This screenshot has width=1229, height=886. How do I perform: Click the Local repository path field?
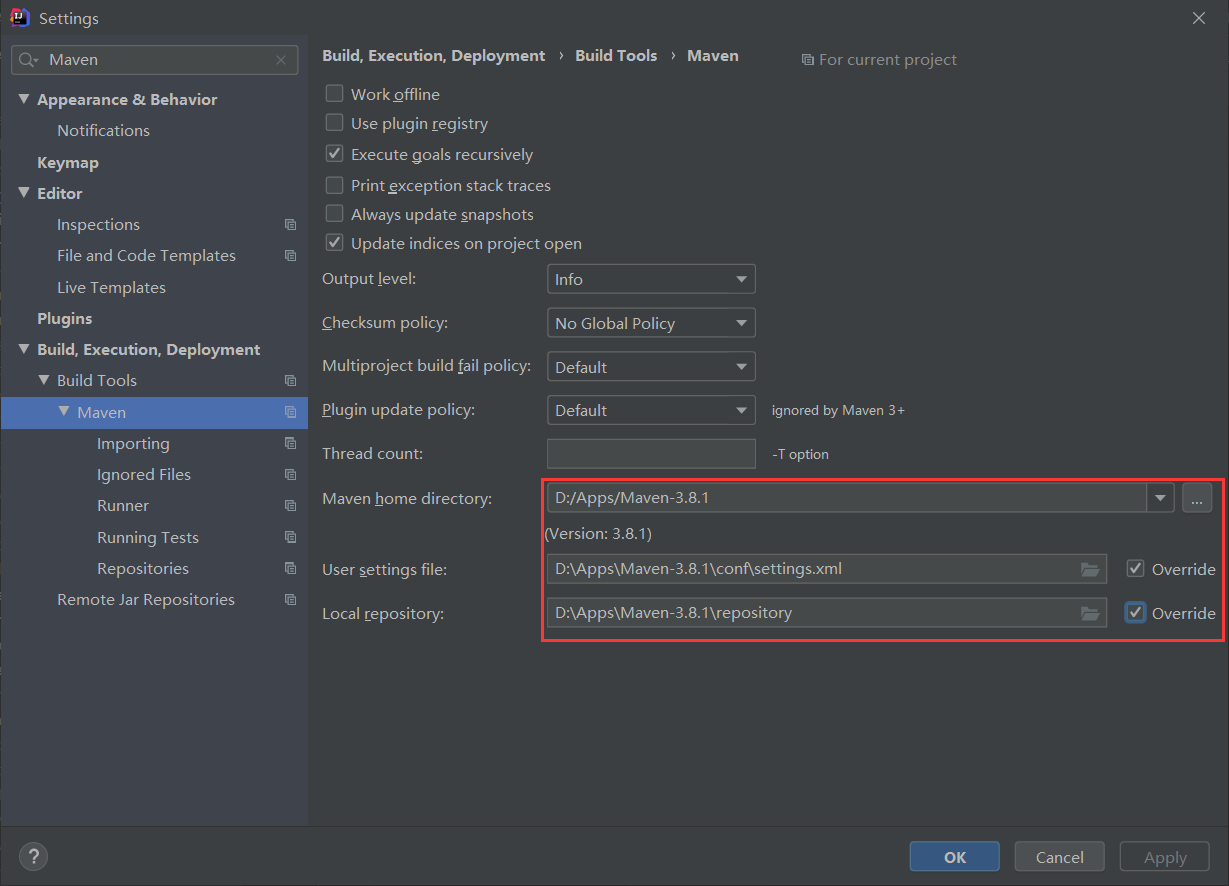827,613
